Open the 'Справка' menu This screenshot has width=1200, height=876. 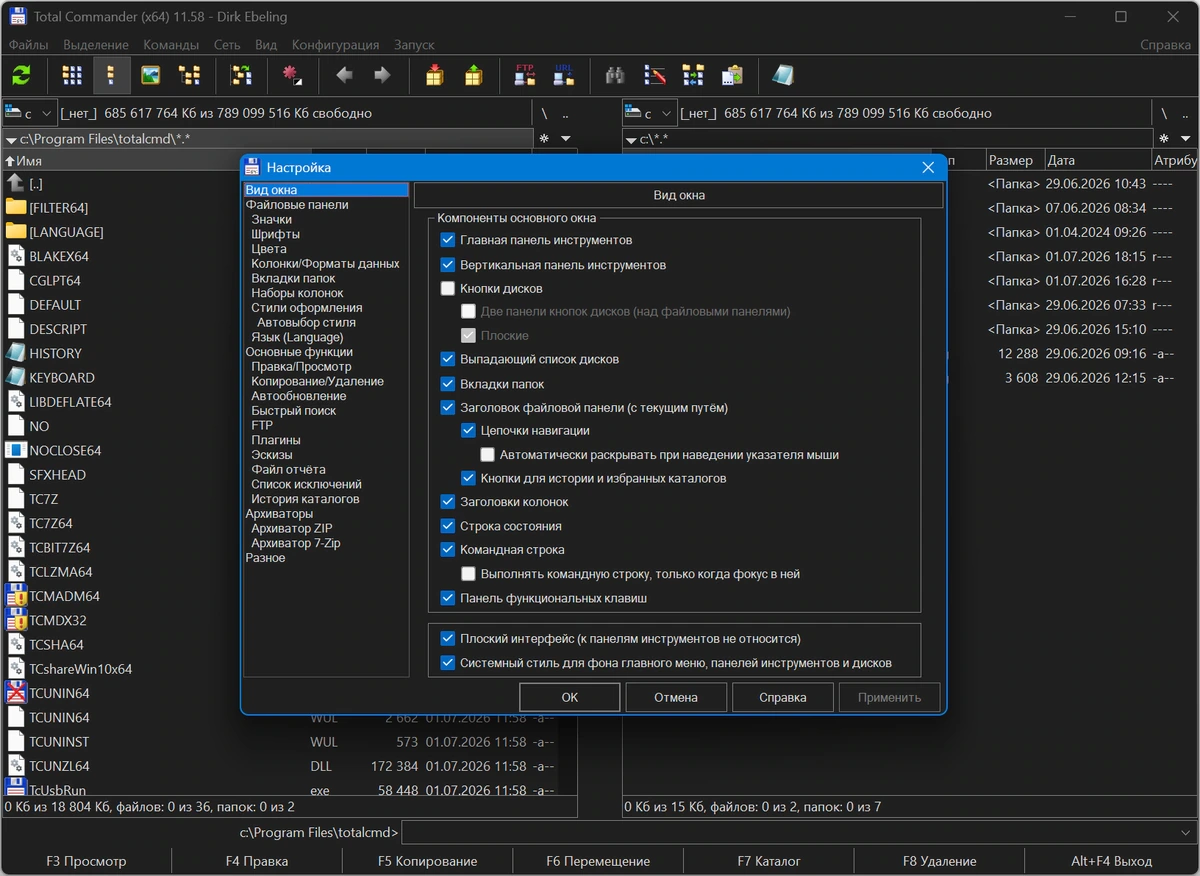1165,45
